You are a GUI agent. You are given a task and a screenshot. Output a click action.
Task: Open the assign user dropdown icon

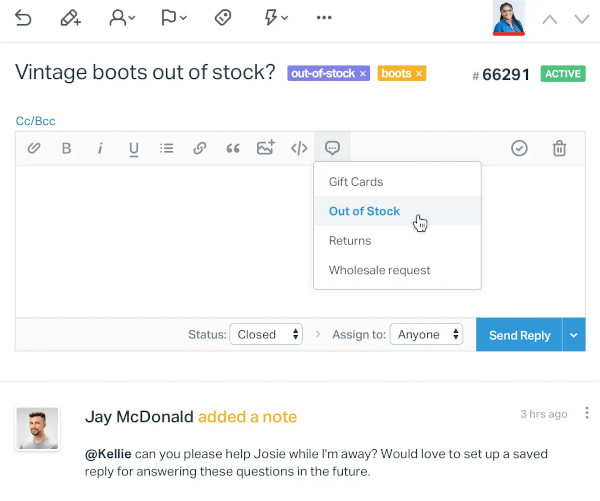point(122,18)
